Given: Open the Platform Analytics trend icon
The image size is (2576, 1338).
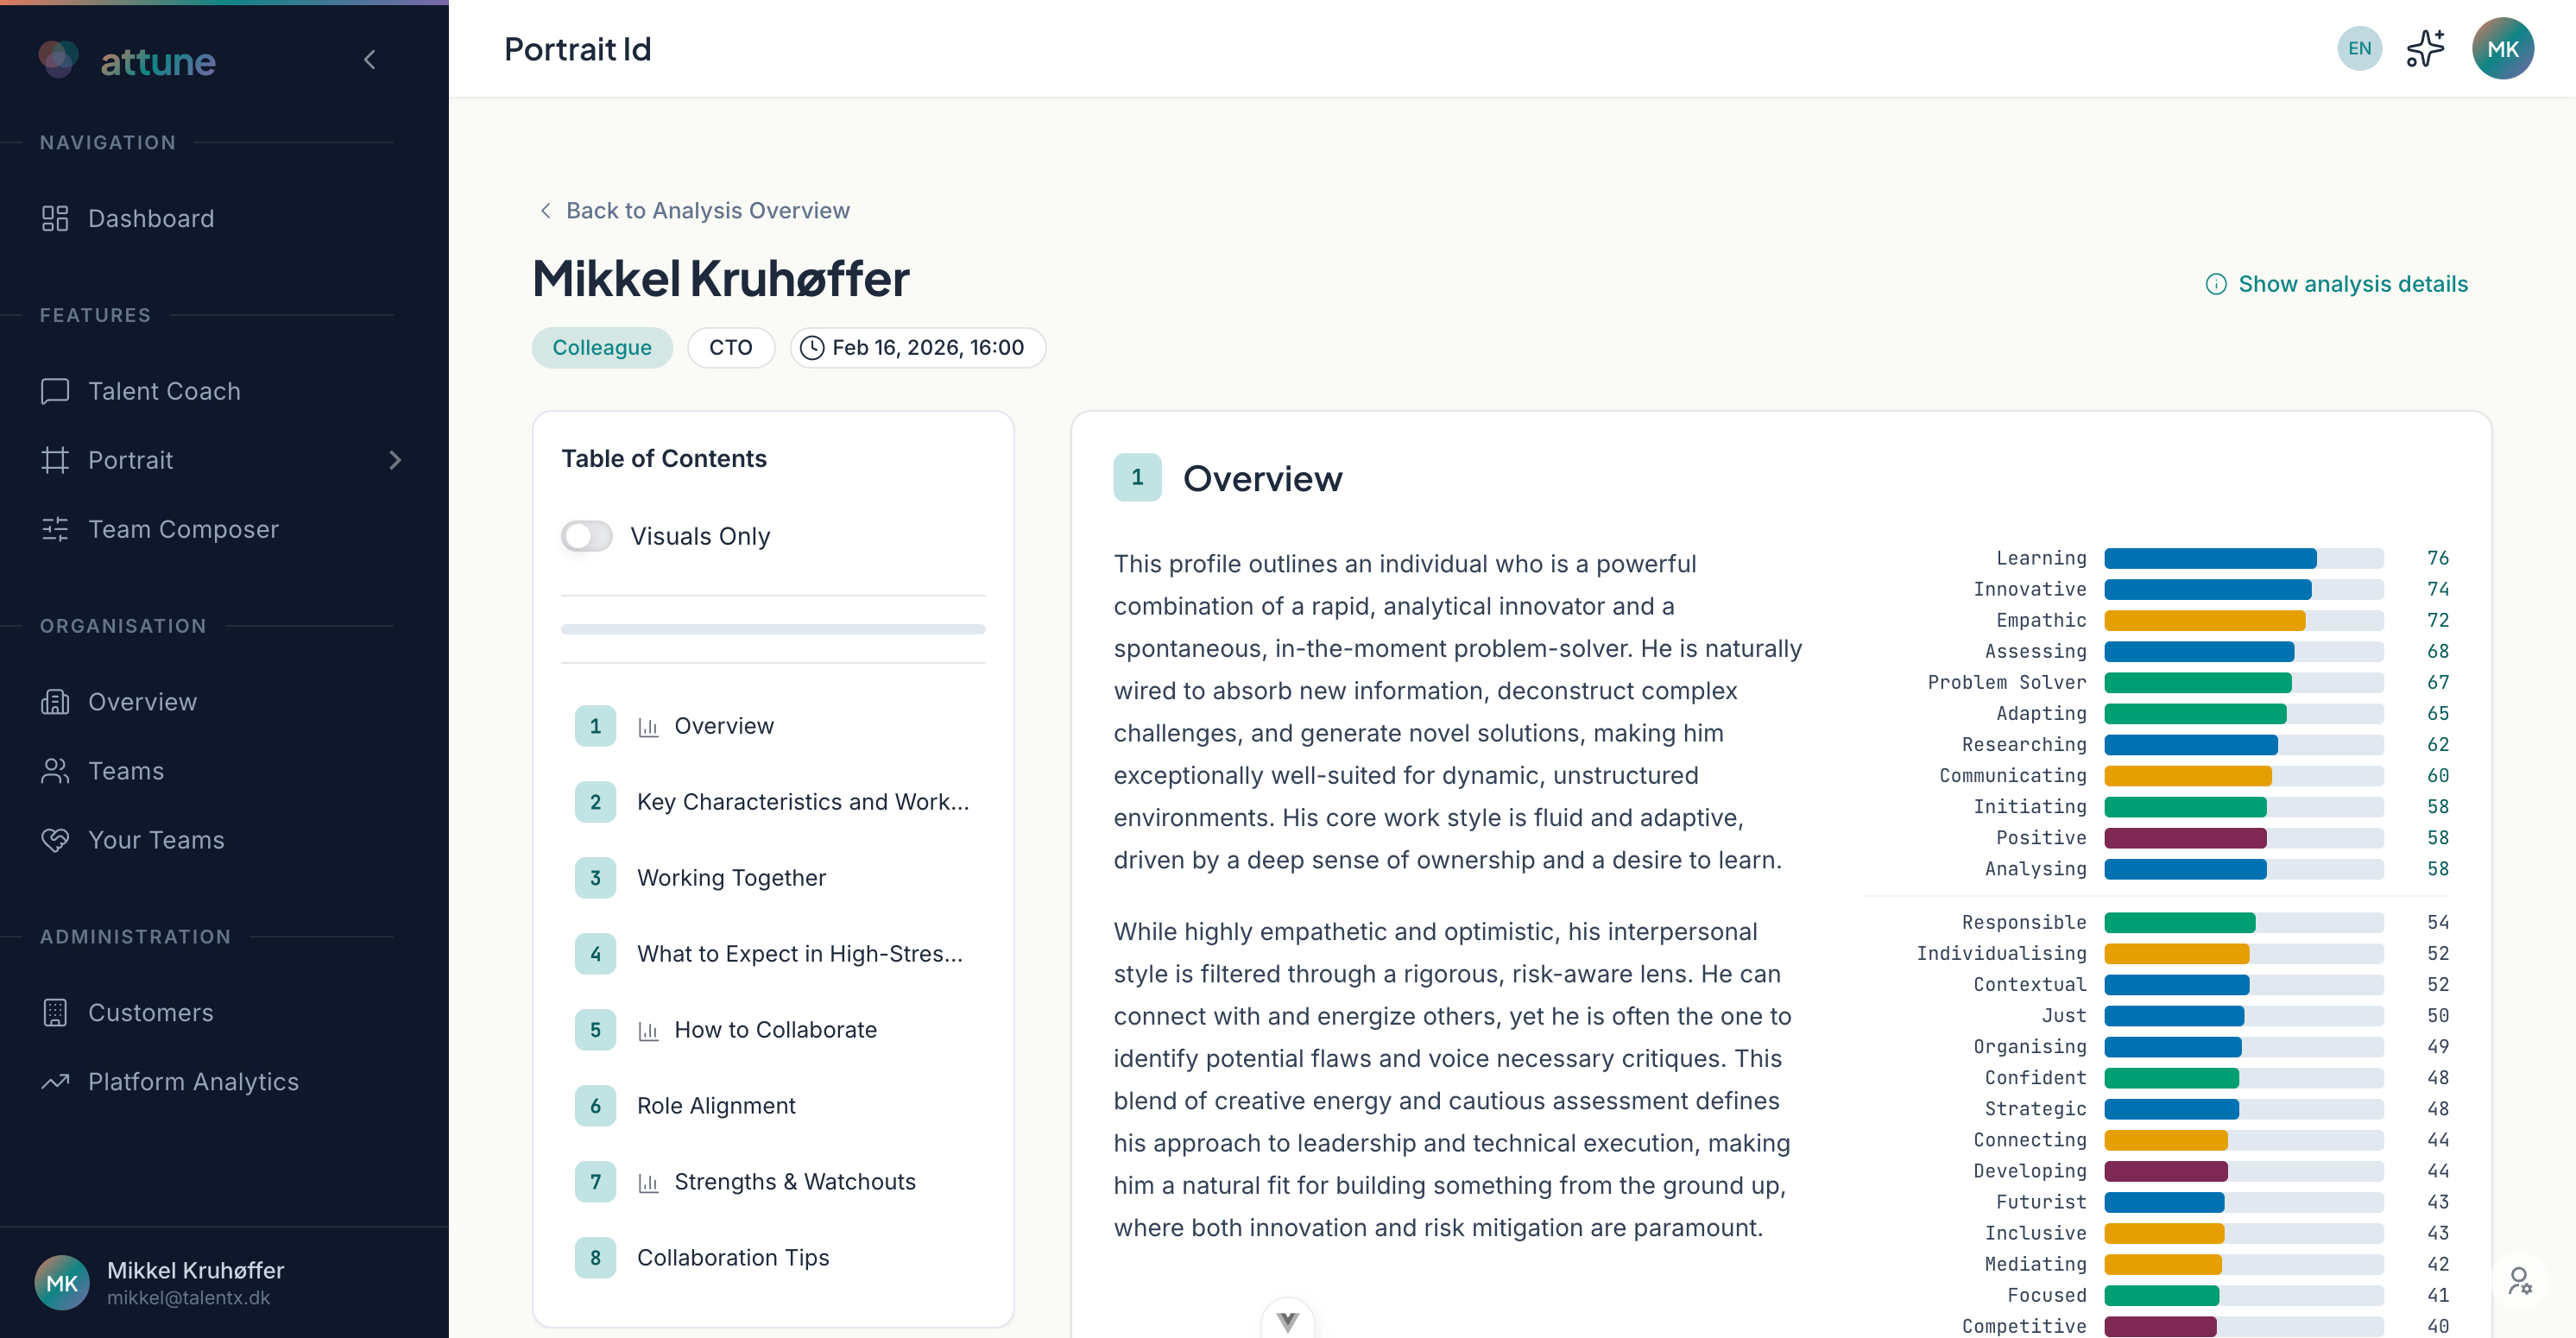Looking at the screenshot, I should coord(55,1081).
